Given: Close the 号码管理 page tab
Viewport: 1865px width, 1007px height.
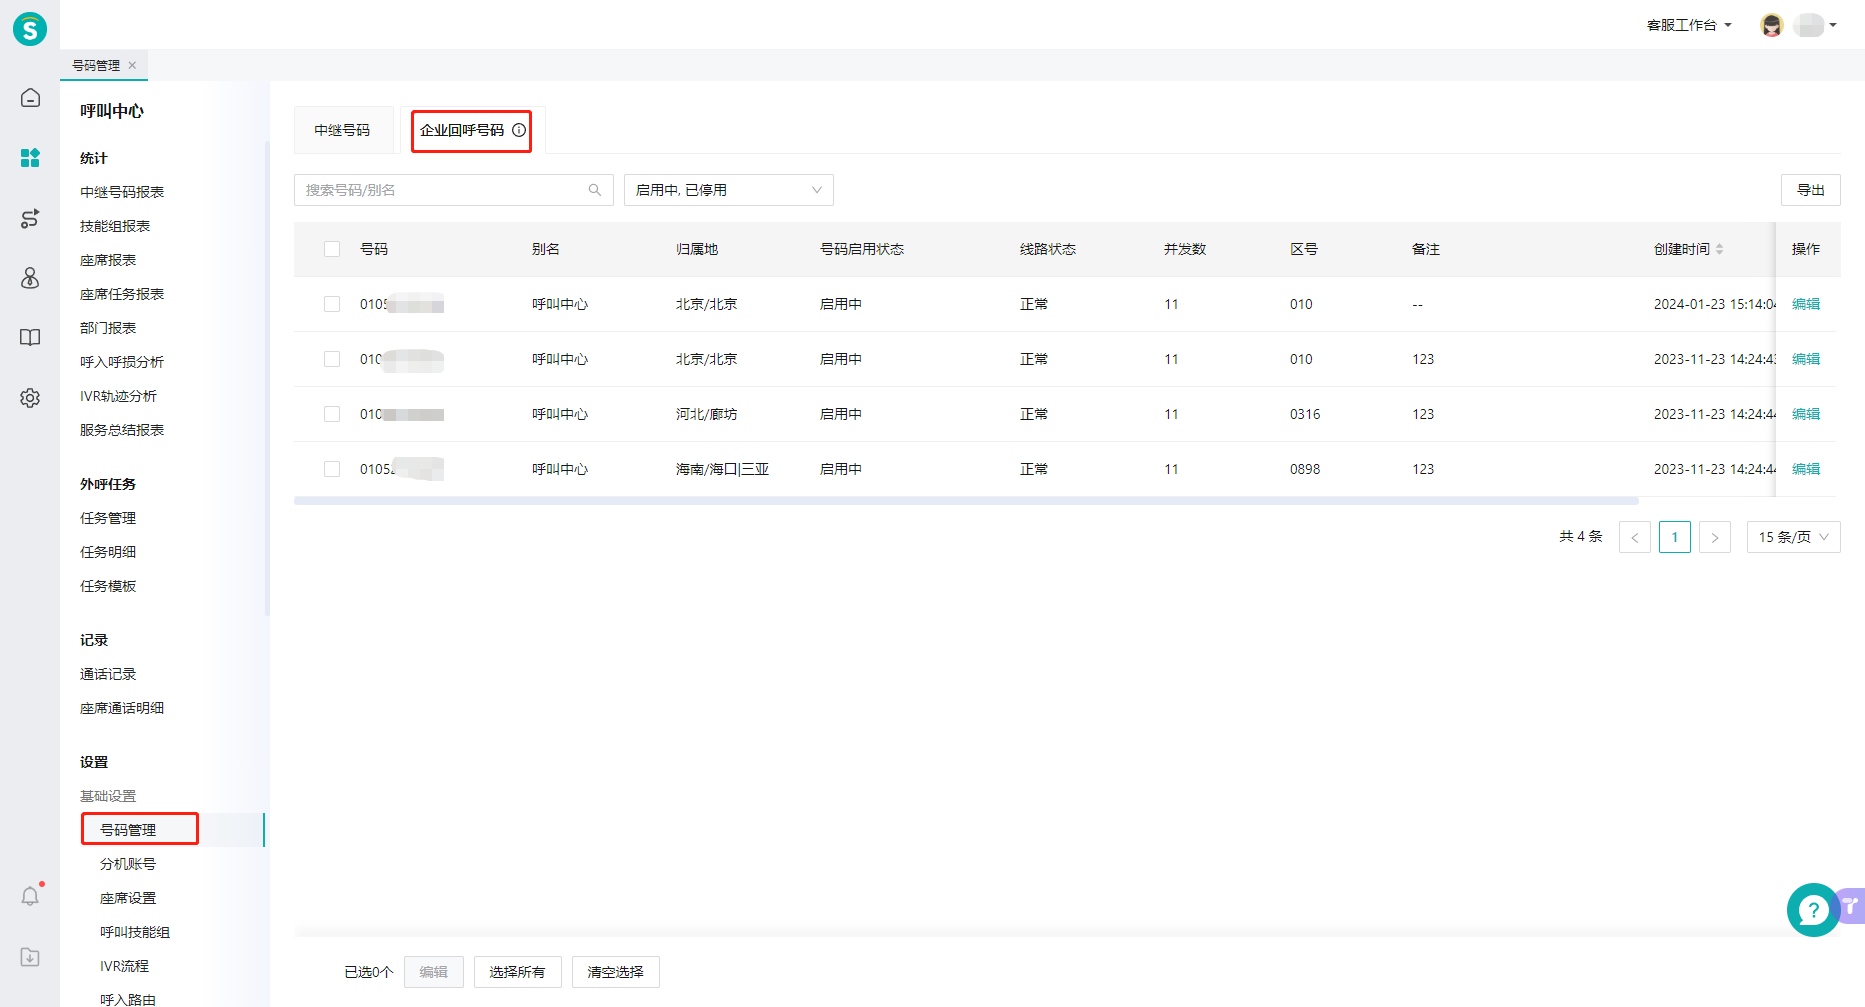Looking at the screenshot, I should tap(132, 65).
